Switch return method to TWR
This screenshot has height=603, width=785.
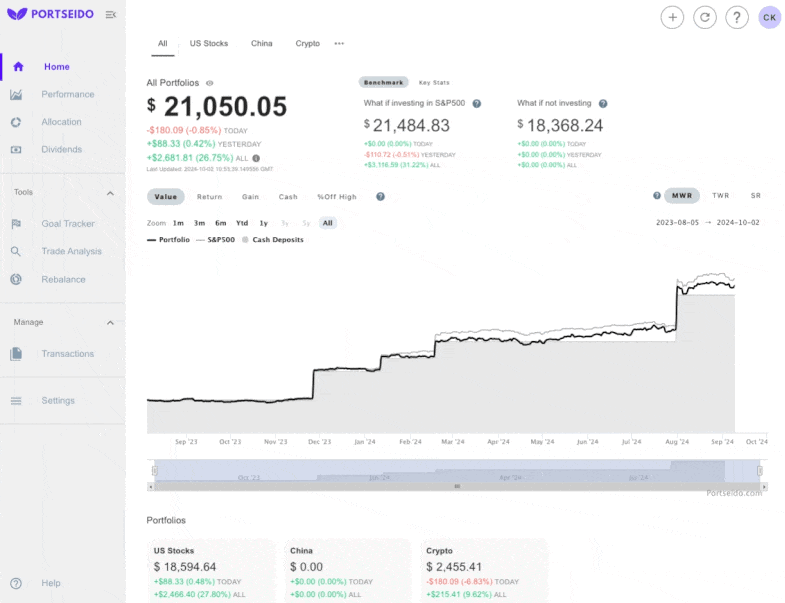(x=720, y=196)
